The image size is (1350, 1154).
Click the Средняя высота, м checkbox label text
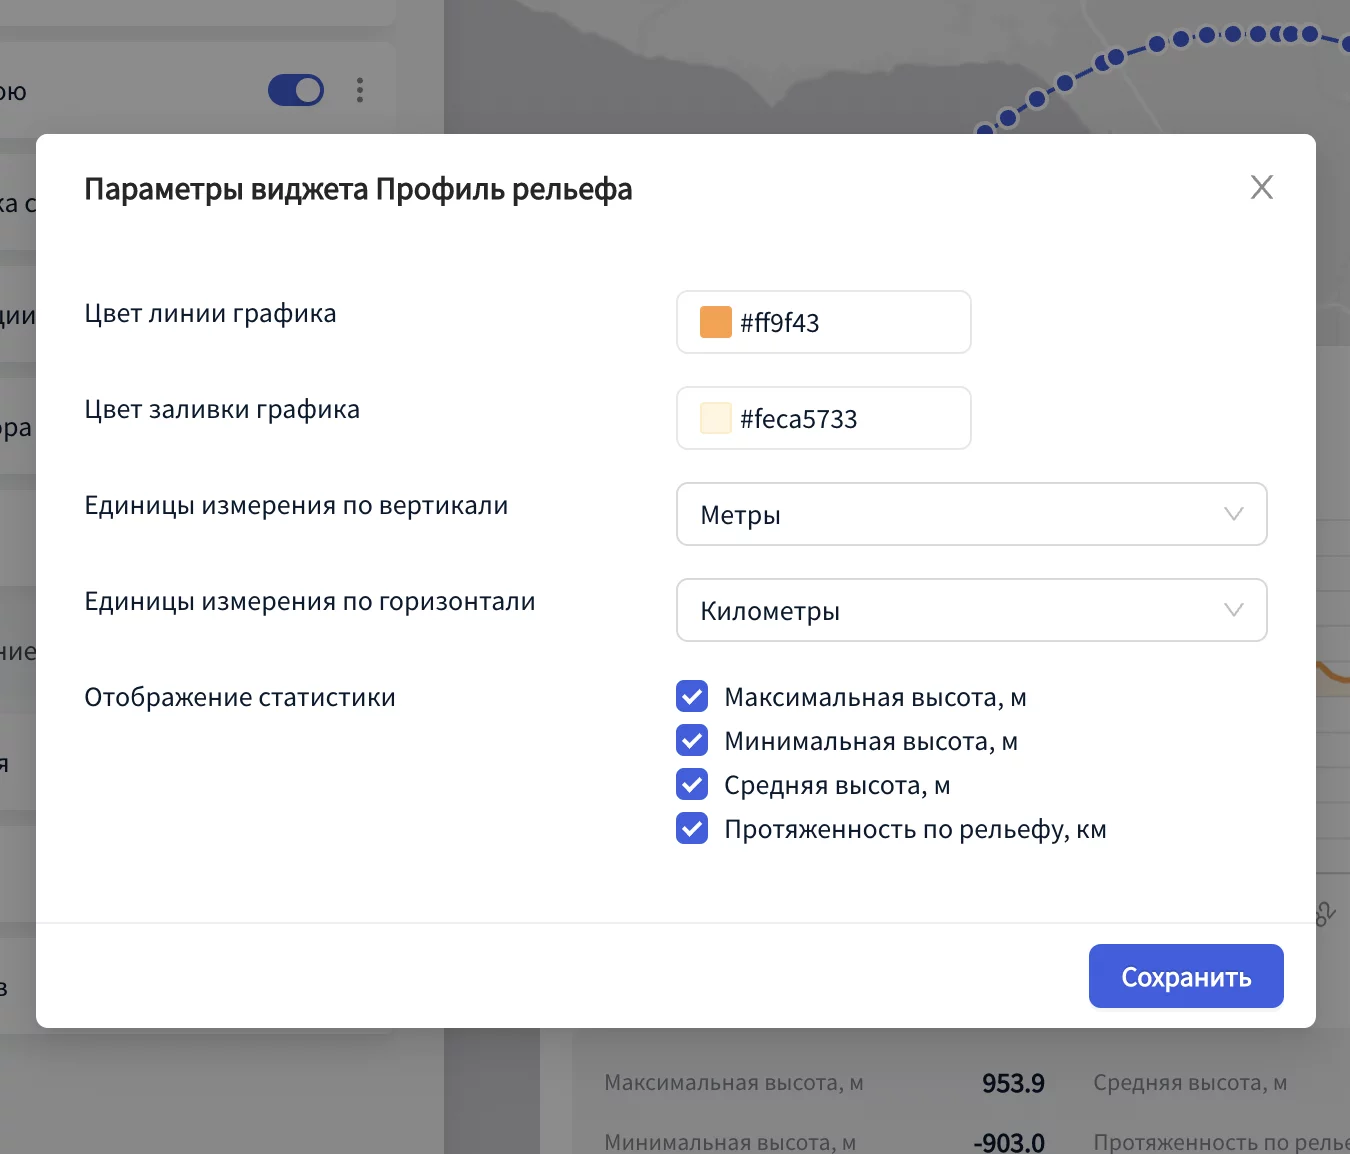click(837, 786)
